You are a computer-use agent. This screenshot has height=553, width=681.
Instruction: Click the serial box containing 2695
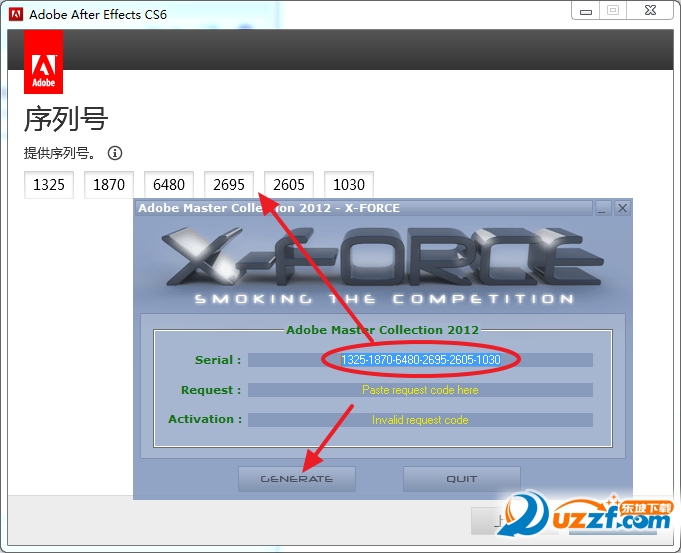229,185
